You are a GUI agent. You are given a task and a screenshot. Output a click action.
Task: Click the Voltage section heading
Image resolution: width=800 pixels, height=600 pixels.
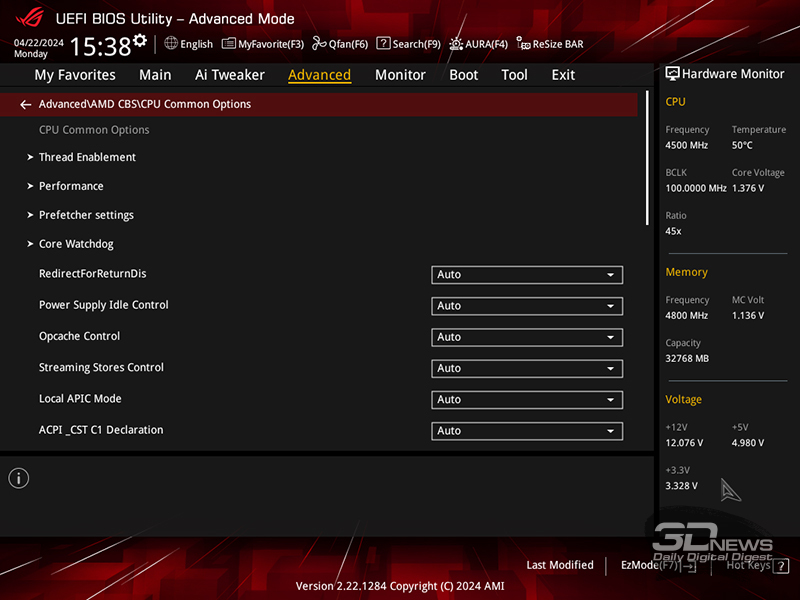tap(683, 399)
